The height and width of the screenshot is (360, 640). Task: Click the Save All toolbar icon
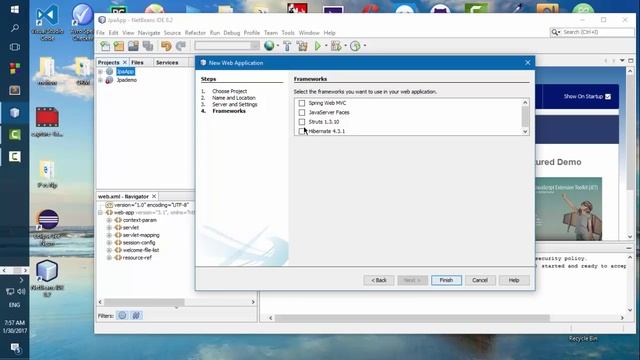(x=148, y=46)
